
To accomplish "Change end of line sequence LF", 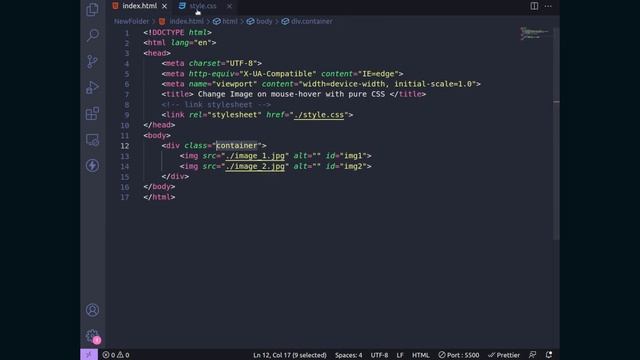I will point(400,355).
